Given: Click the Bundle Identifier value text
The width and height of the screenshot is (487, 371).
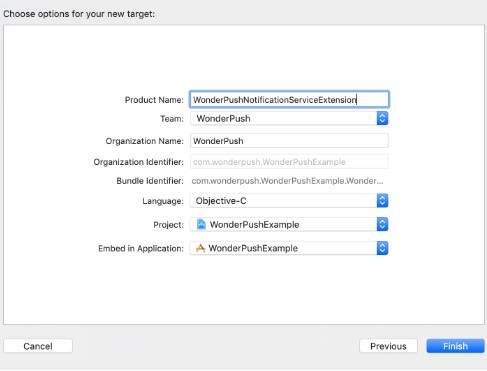Looking at the screenshot, I should (x=287, y=181).
